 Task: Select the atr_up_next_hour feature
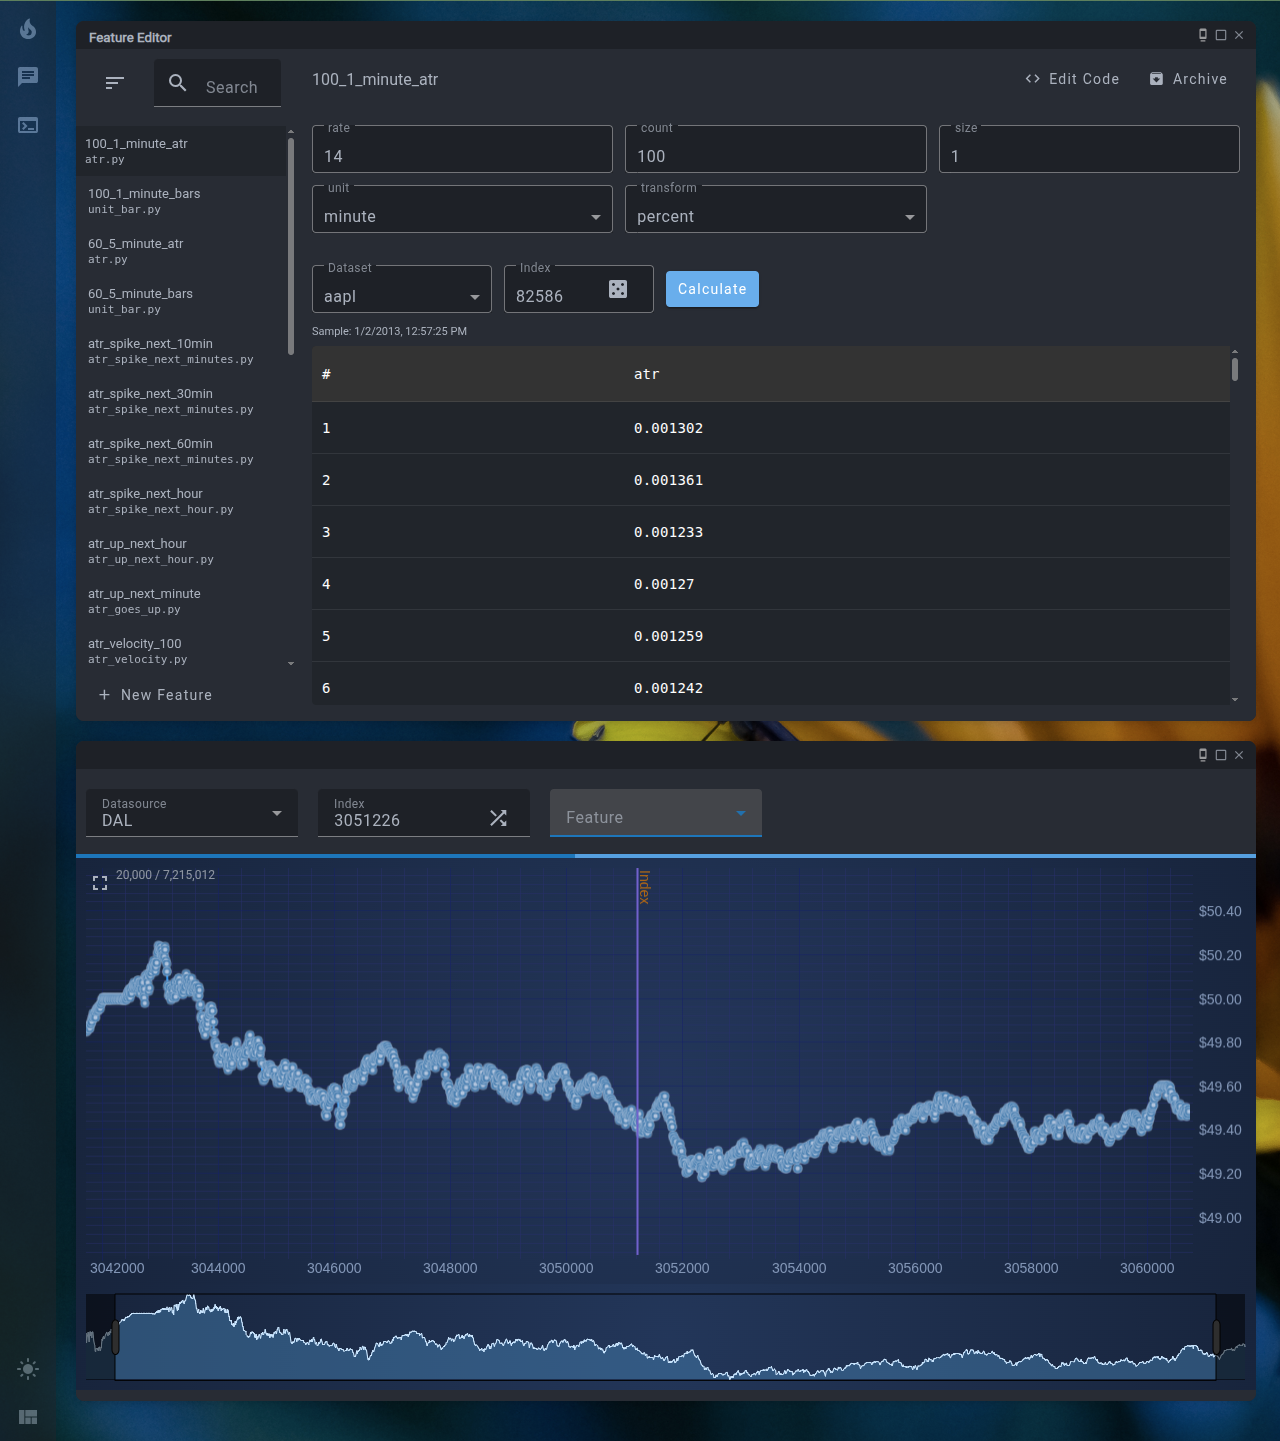tap(181, 551)
